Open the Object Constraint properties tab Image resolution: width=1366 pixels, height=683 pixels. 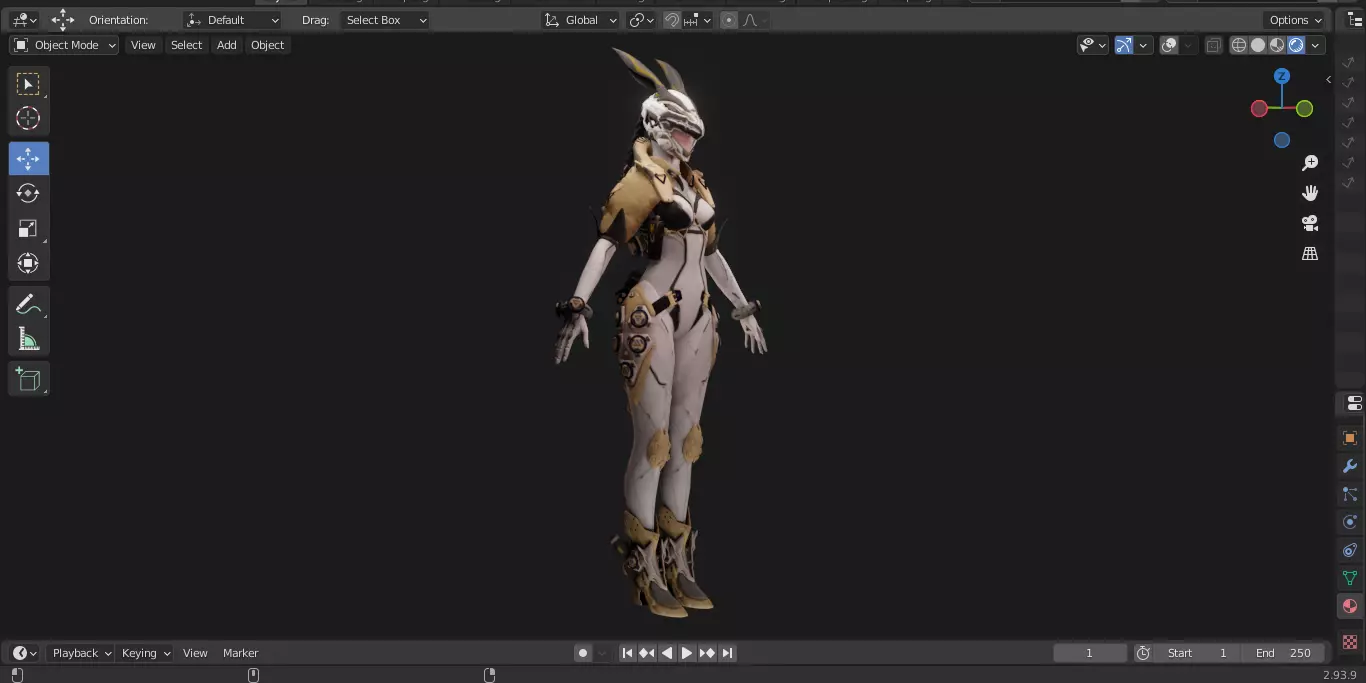[1350, 550]
